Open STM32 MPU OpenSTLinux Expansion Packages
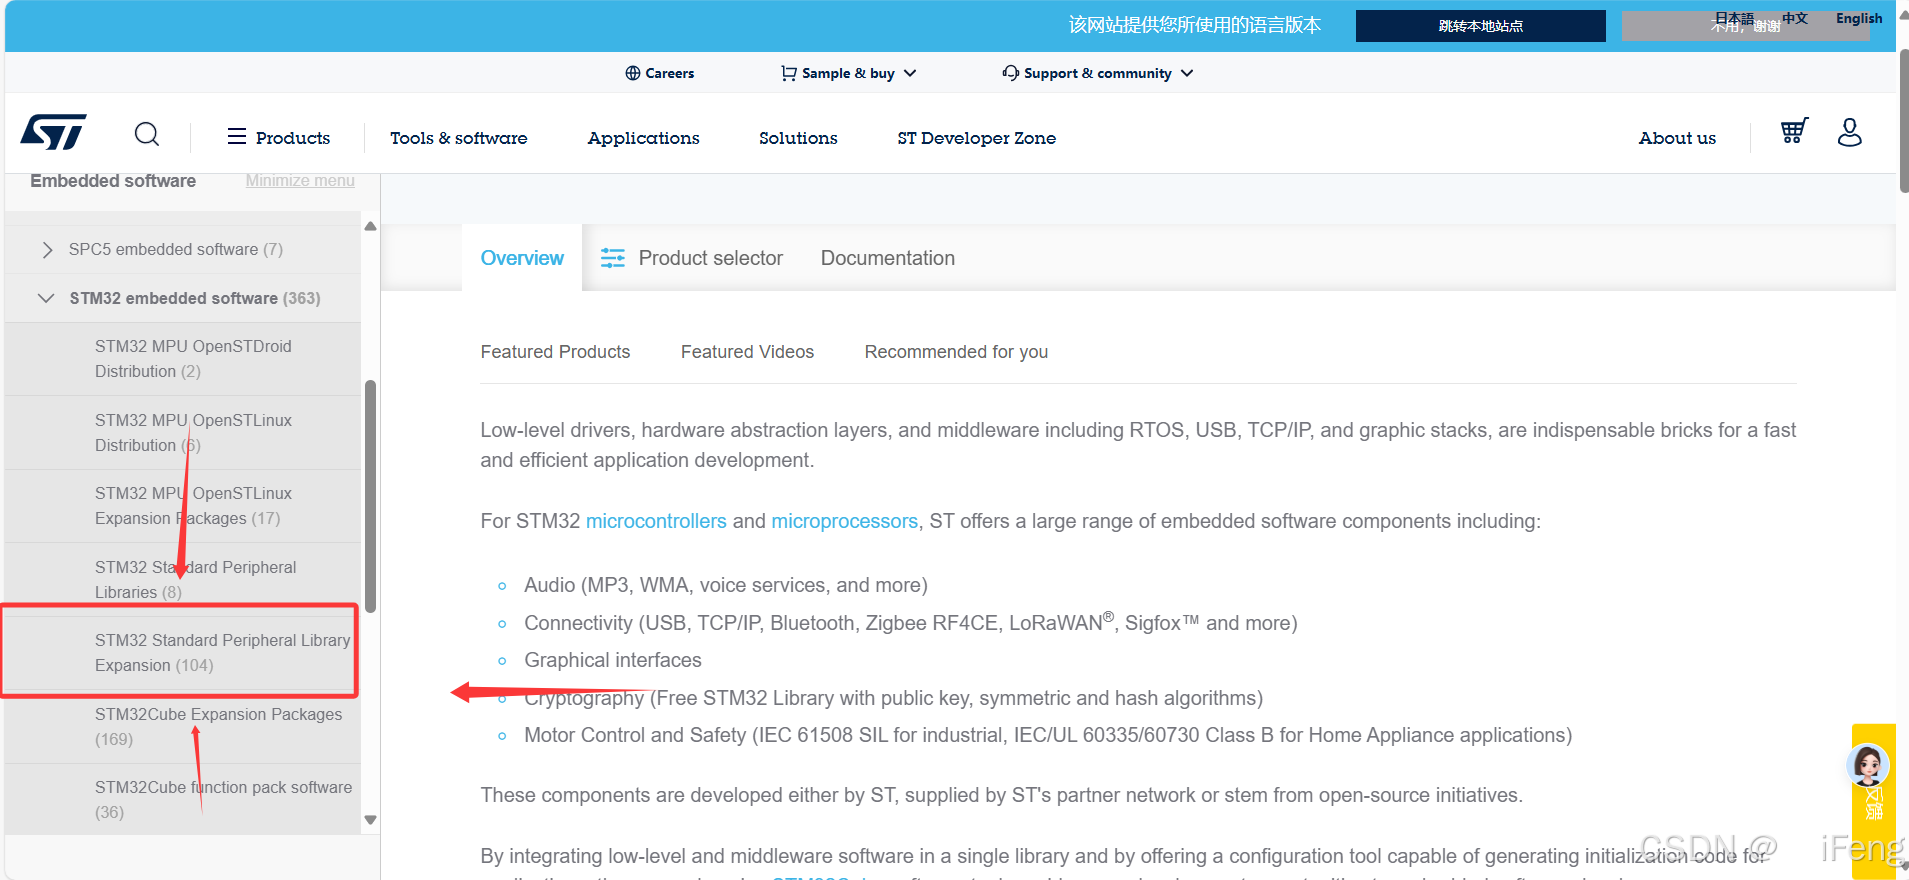Viewport: 1909px width, 880px height. click(x=183, y=506)
